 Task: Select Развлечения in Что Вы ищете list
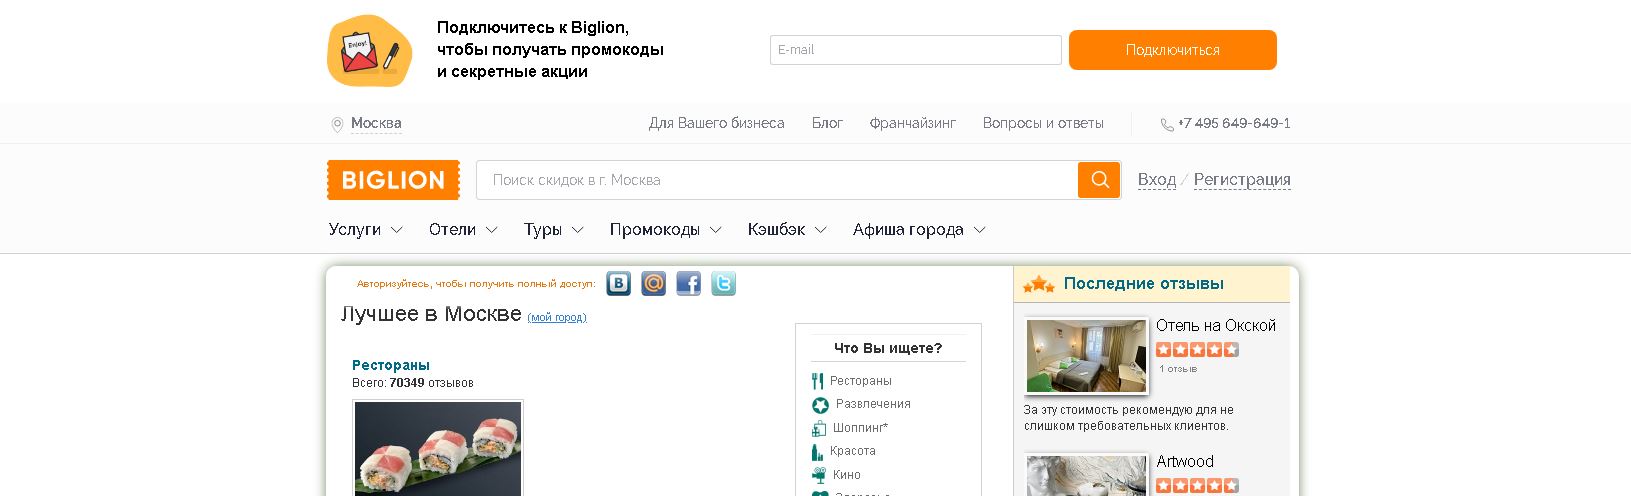tap(873, 404)
